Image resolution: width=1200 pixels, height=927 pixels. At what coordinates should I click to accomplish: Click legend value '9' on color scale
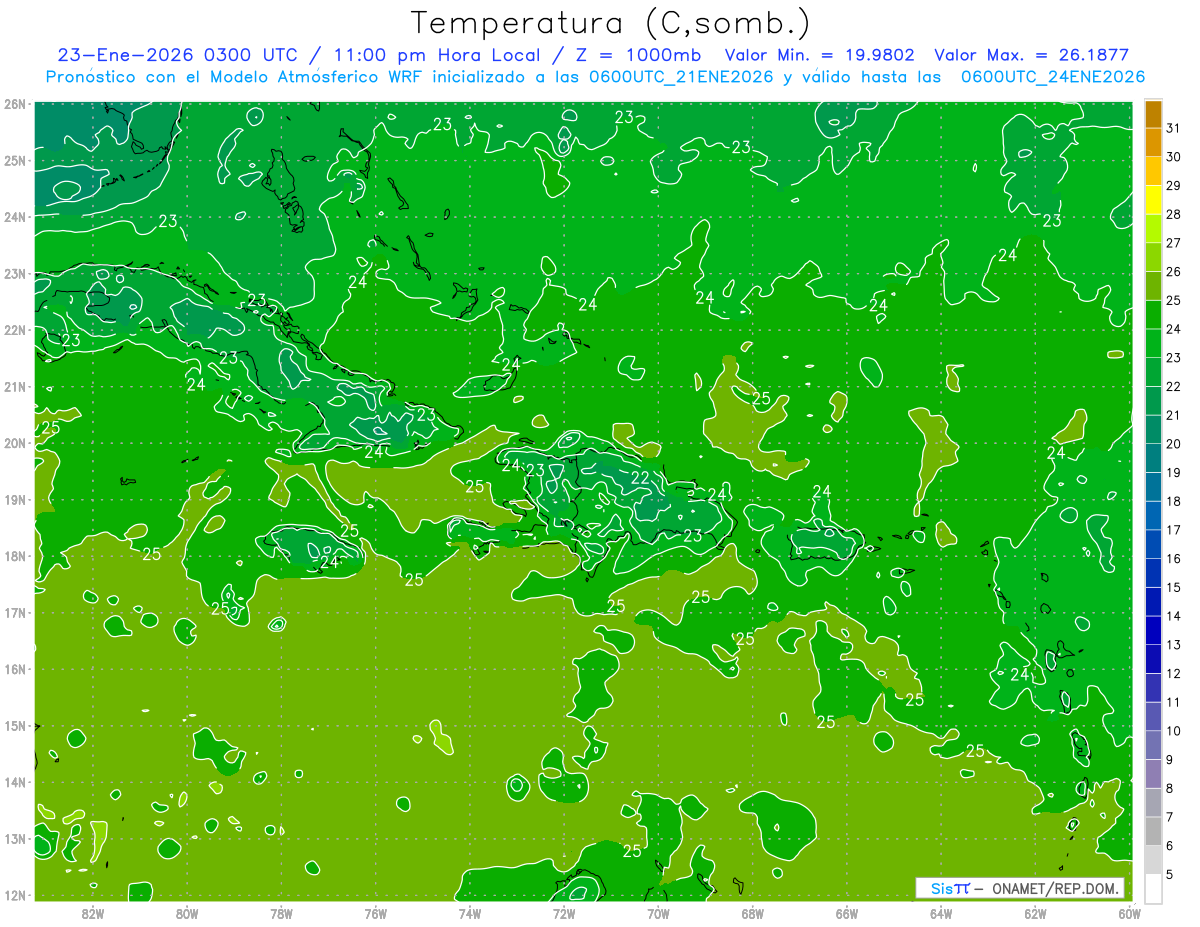[1169, 760]
